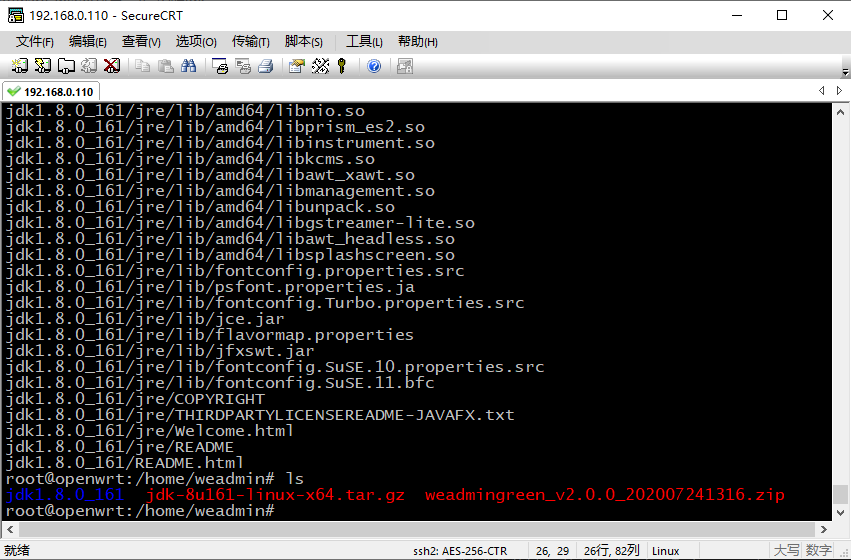Click the Print Selection icon
This screenshot has height=560, width=851.
point(243,66)
